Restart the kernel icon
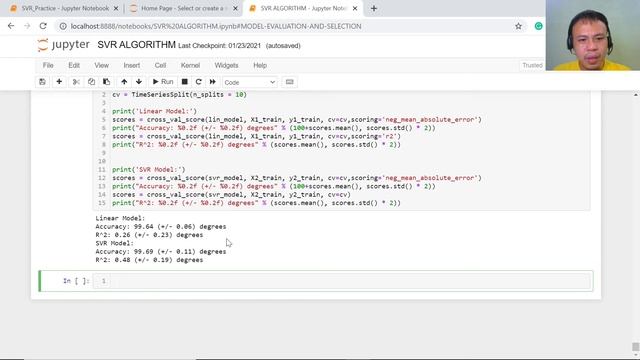 coord(198,82)
